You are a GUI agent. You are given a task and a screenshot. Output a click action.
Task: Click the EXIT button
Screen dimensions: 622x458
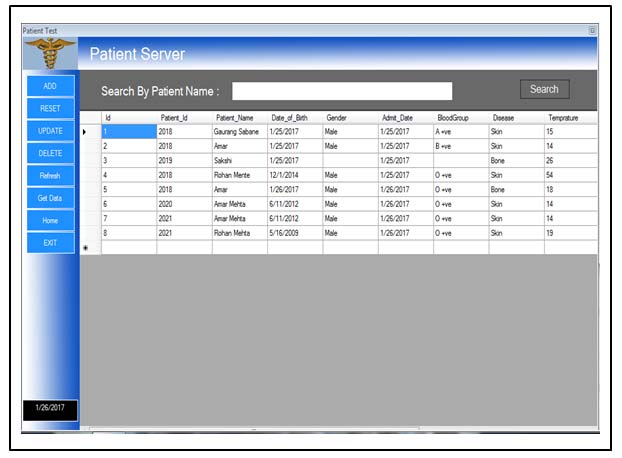[x=50, y=243]
